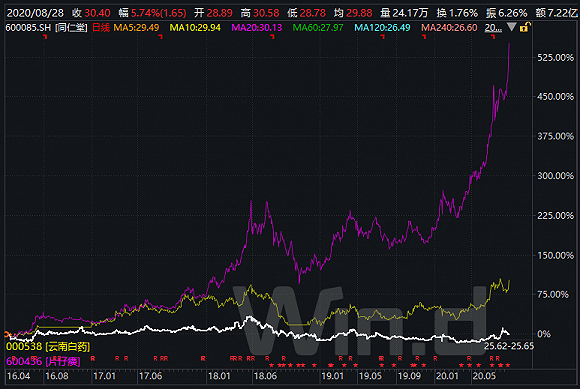Click the 17.01 time axis label
The width and height of the screenshot is (580, 389).
(105, 376)
